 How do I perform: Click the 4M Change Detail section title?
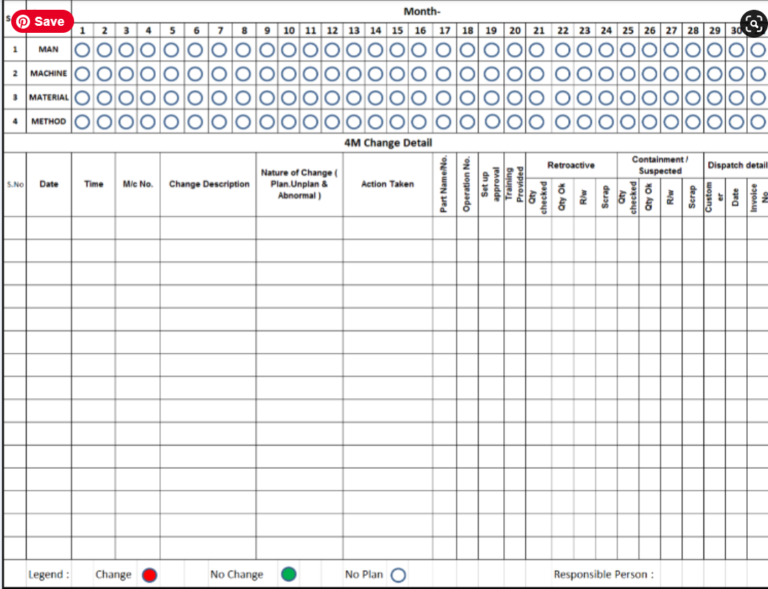click(x=387, y=143)
